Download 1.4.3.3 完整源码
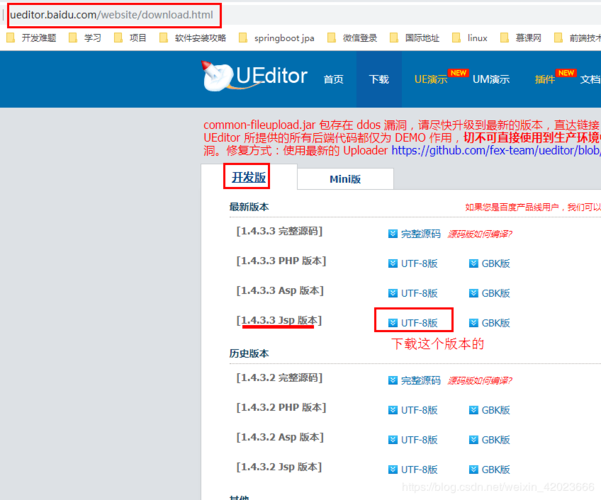601x500 pixels. [x=420, y=234]
